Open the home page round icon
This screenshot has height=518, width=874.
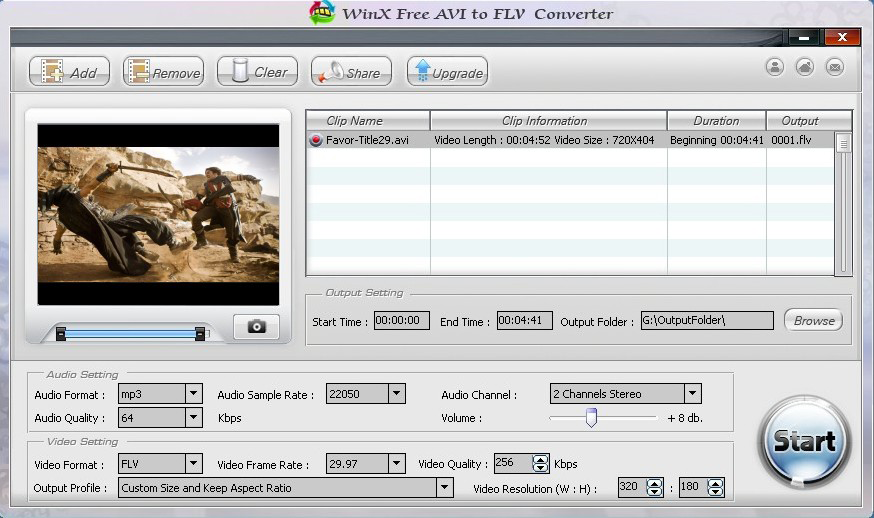(805, 67)
